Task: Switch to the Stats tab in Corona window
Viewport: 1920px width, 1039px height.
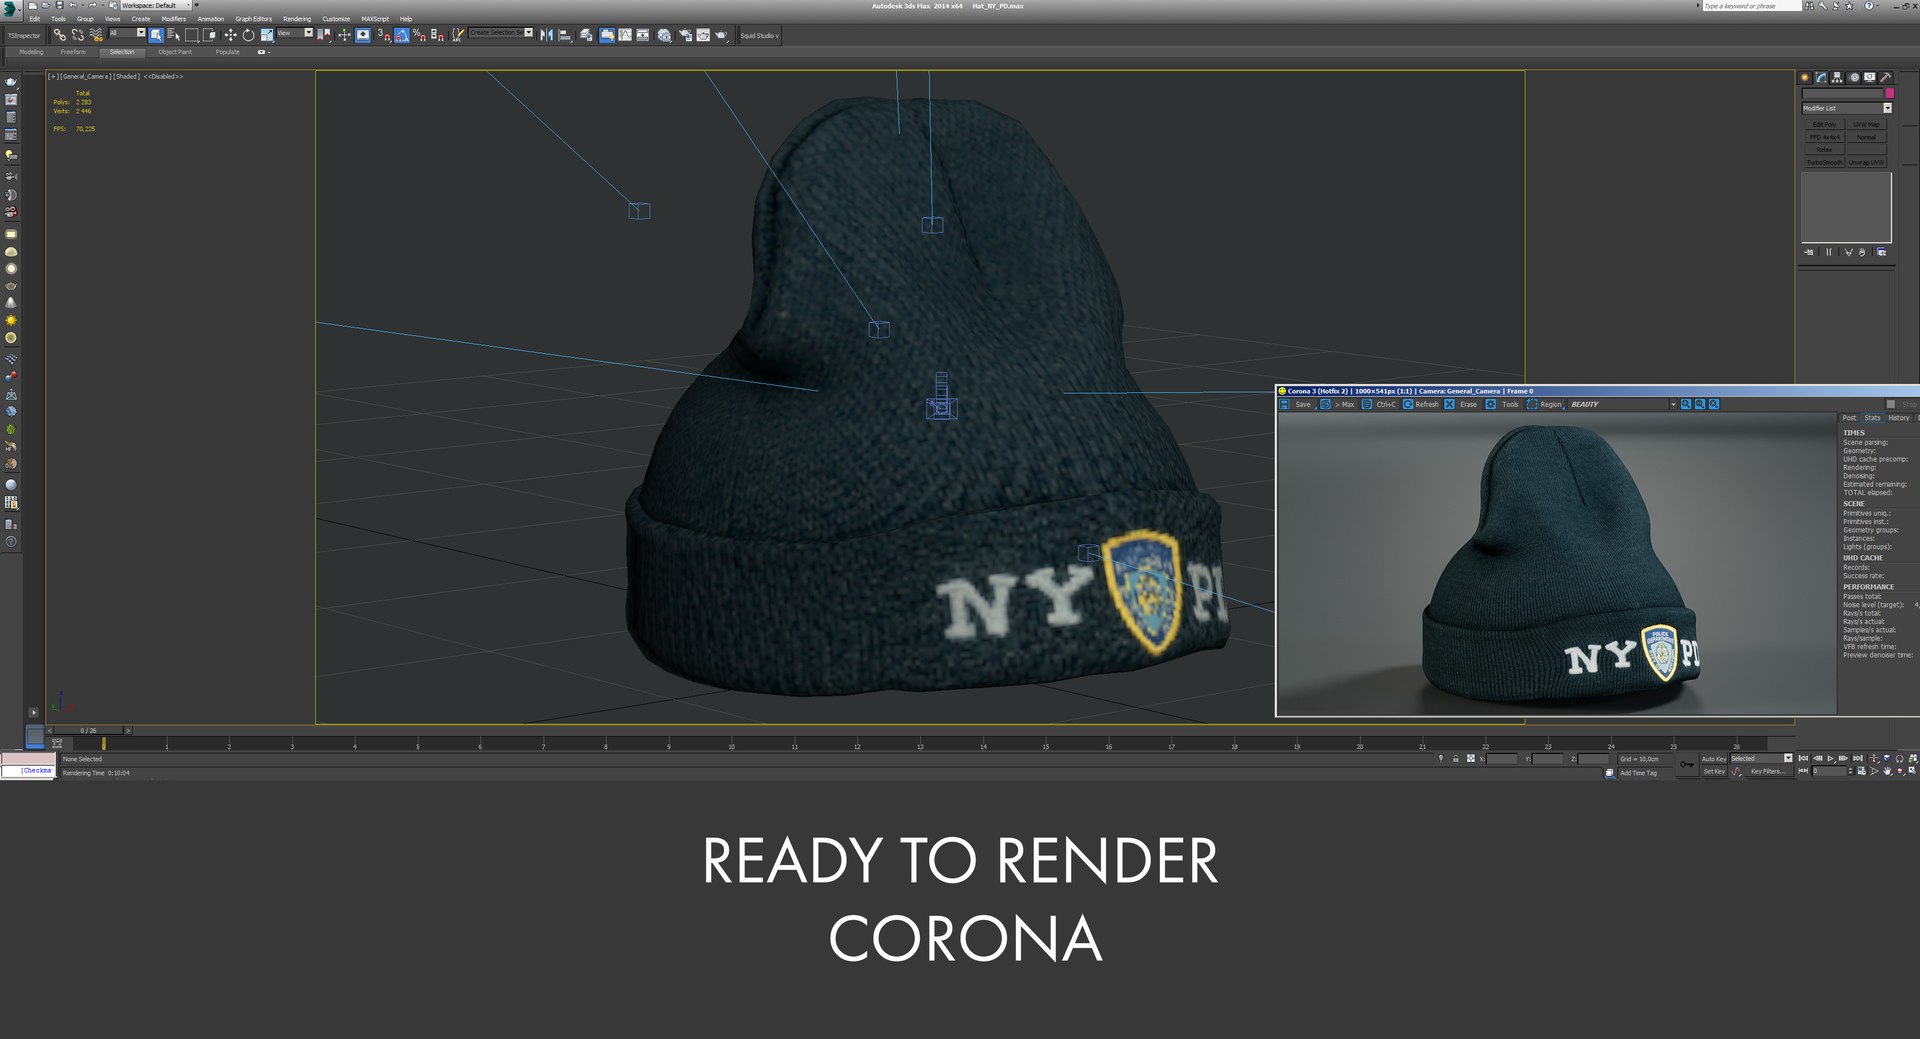Action: pos(1872,418)
